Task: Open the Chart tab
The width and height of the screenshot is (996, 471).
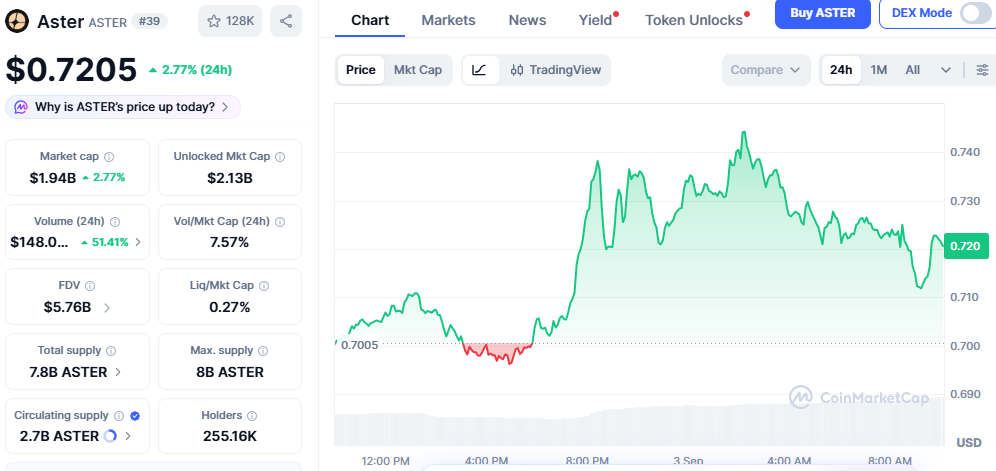Action: point(370,20)
